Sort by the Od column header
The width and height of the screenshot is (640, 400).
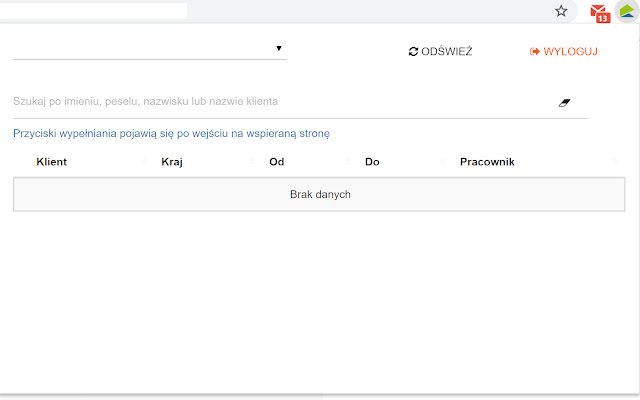pyautogui.click(x=276, y=162)
